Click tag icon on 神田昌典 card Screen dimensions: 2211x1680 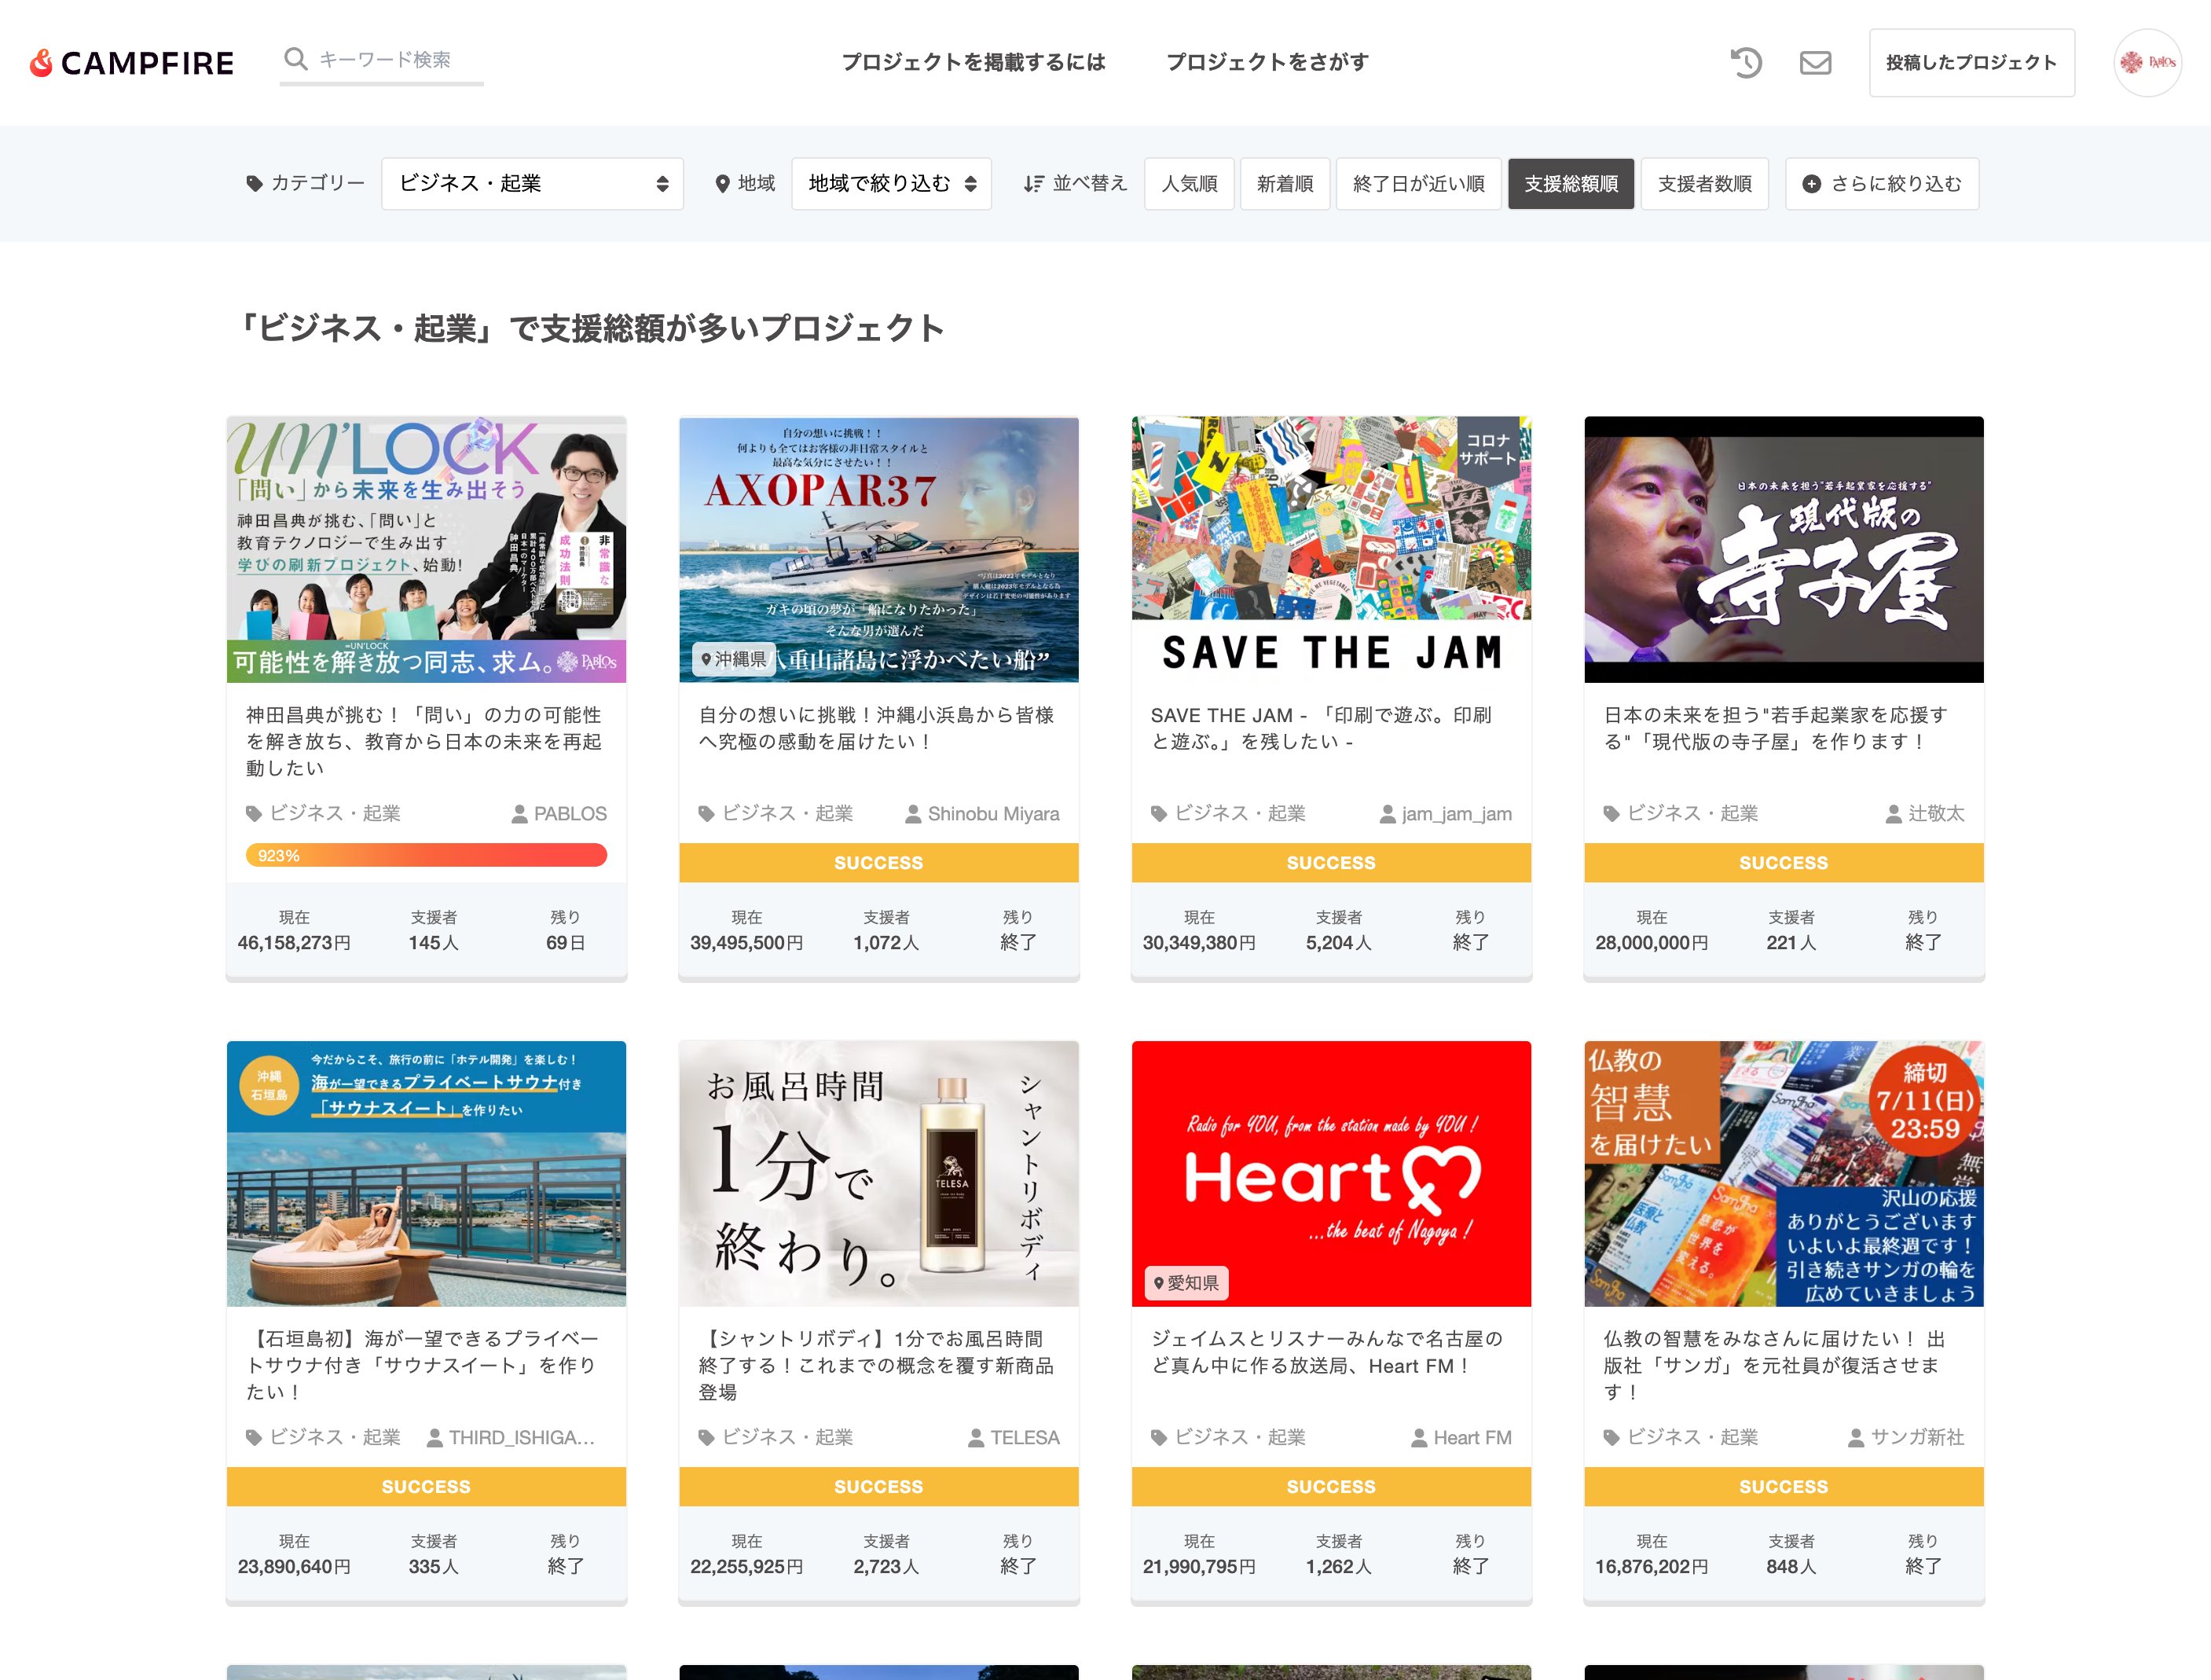(x=254, y=814)
